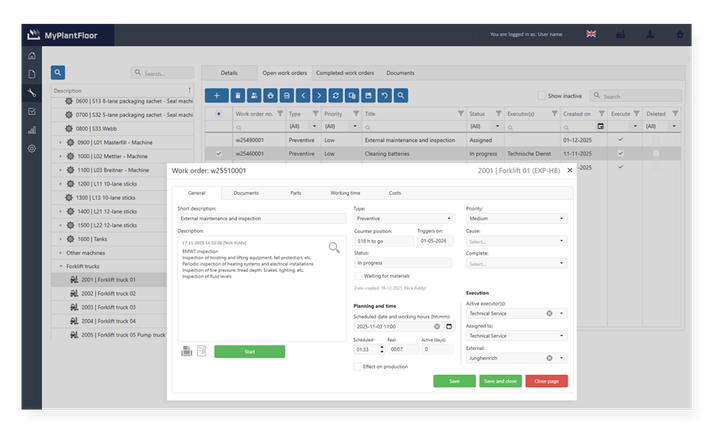Click the magnifier search icon in toolbar
Image resolution: width=713 pixels, height=435 pixels.
point(401,95)
